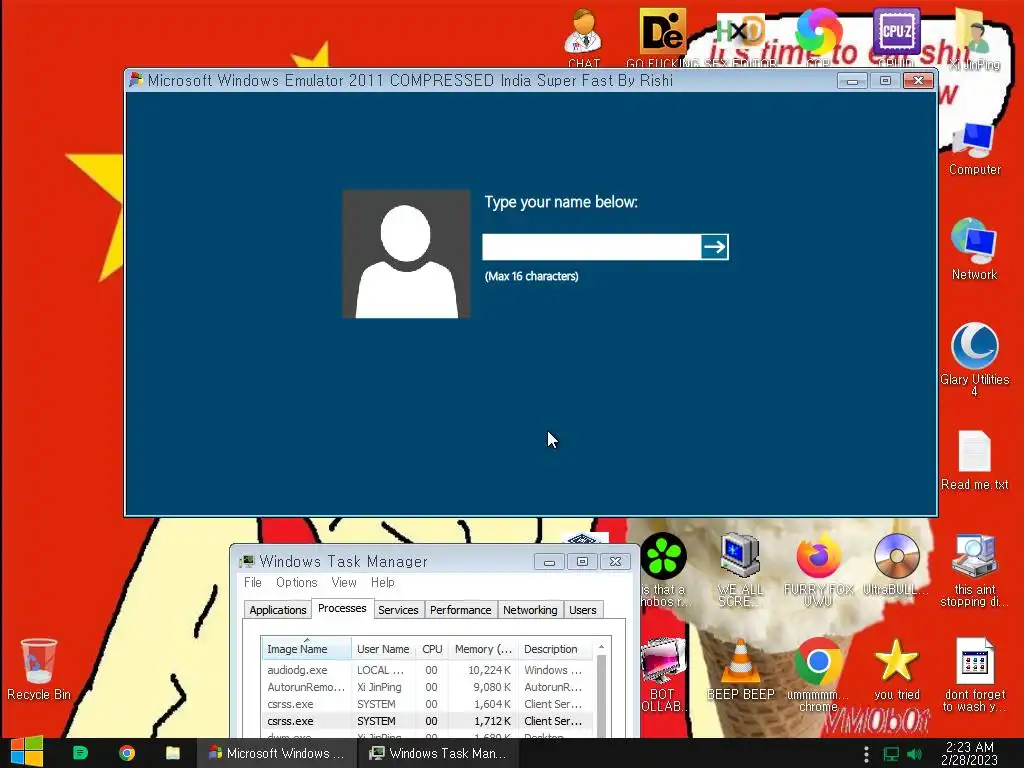The height and width of the screenshot is (768, 1024).
Task: Open the WE ALL SCRE... computer icon
Action: (740, 568)
